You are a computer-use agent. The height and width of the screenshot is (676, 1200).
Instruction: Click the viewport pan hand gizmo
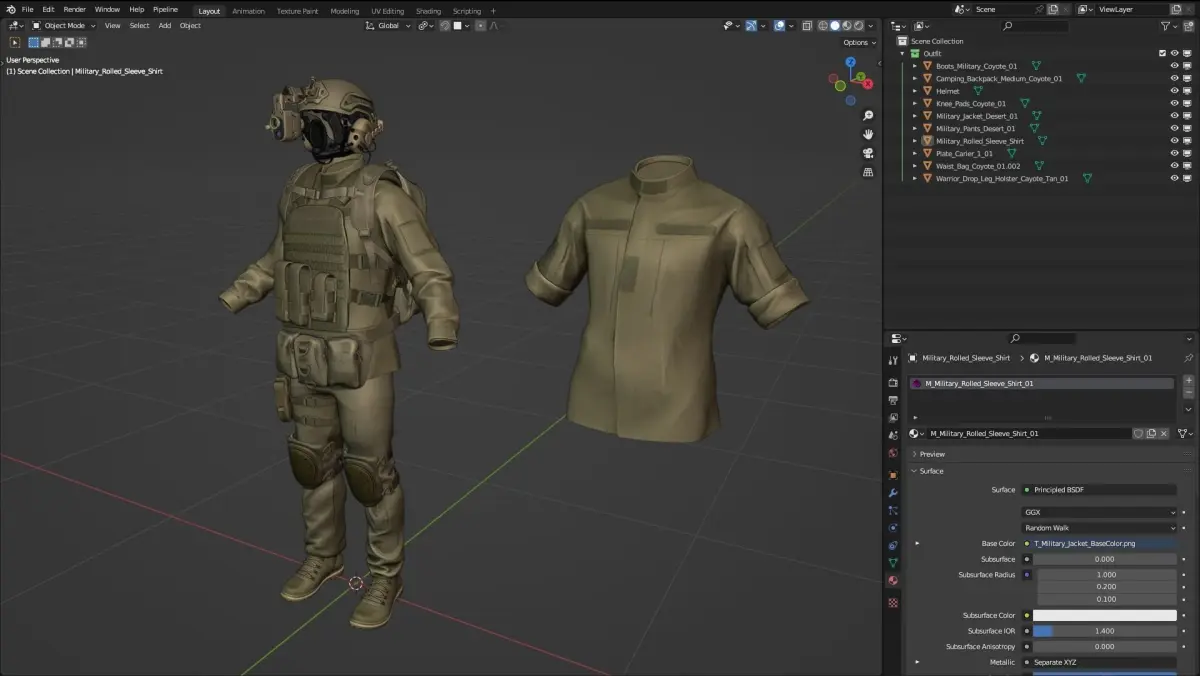click(x=868, y=134)
